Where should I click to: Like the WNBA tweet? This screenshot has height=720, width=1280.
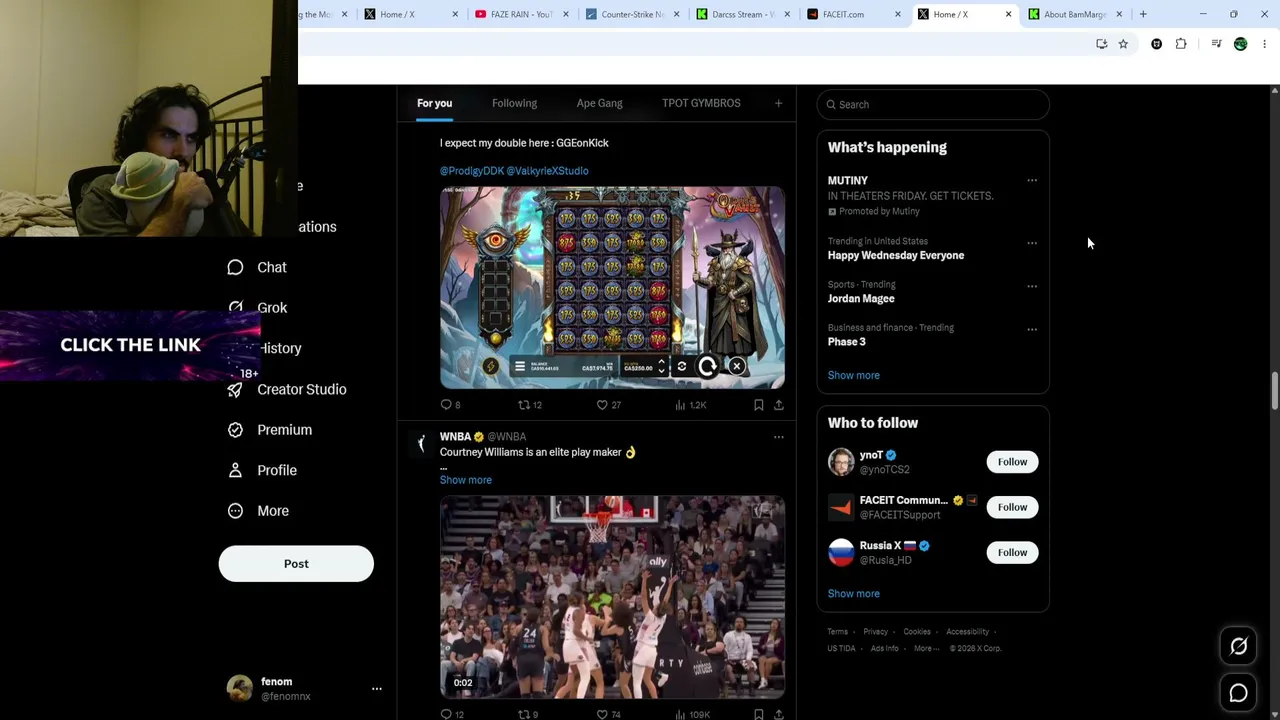609,714
